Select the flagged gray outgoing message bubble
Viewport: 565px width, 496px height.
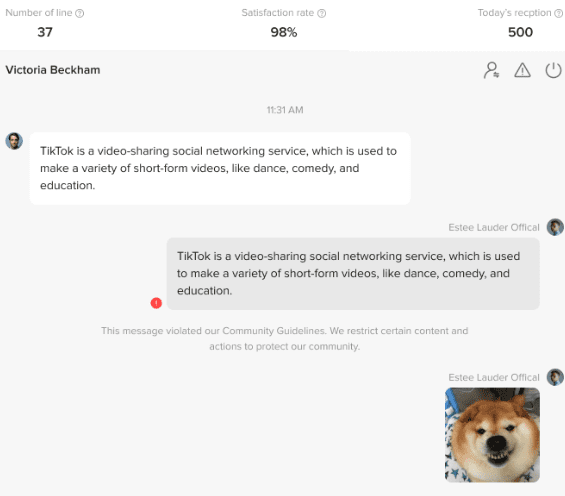click(x=353, y=274)
